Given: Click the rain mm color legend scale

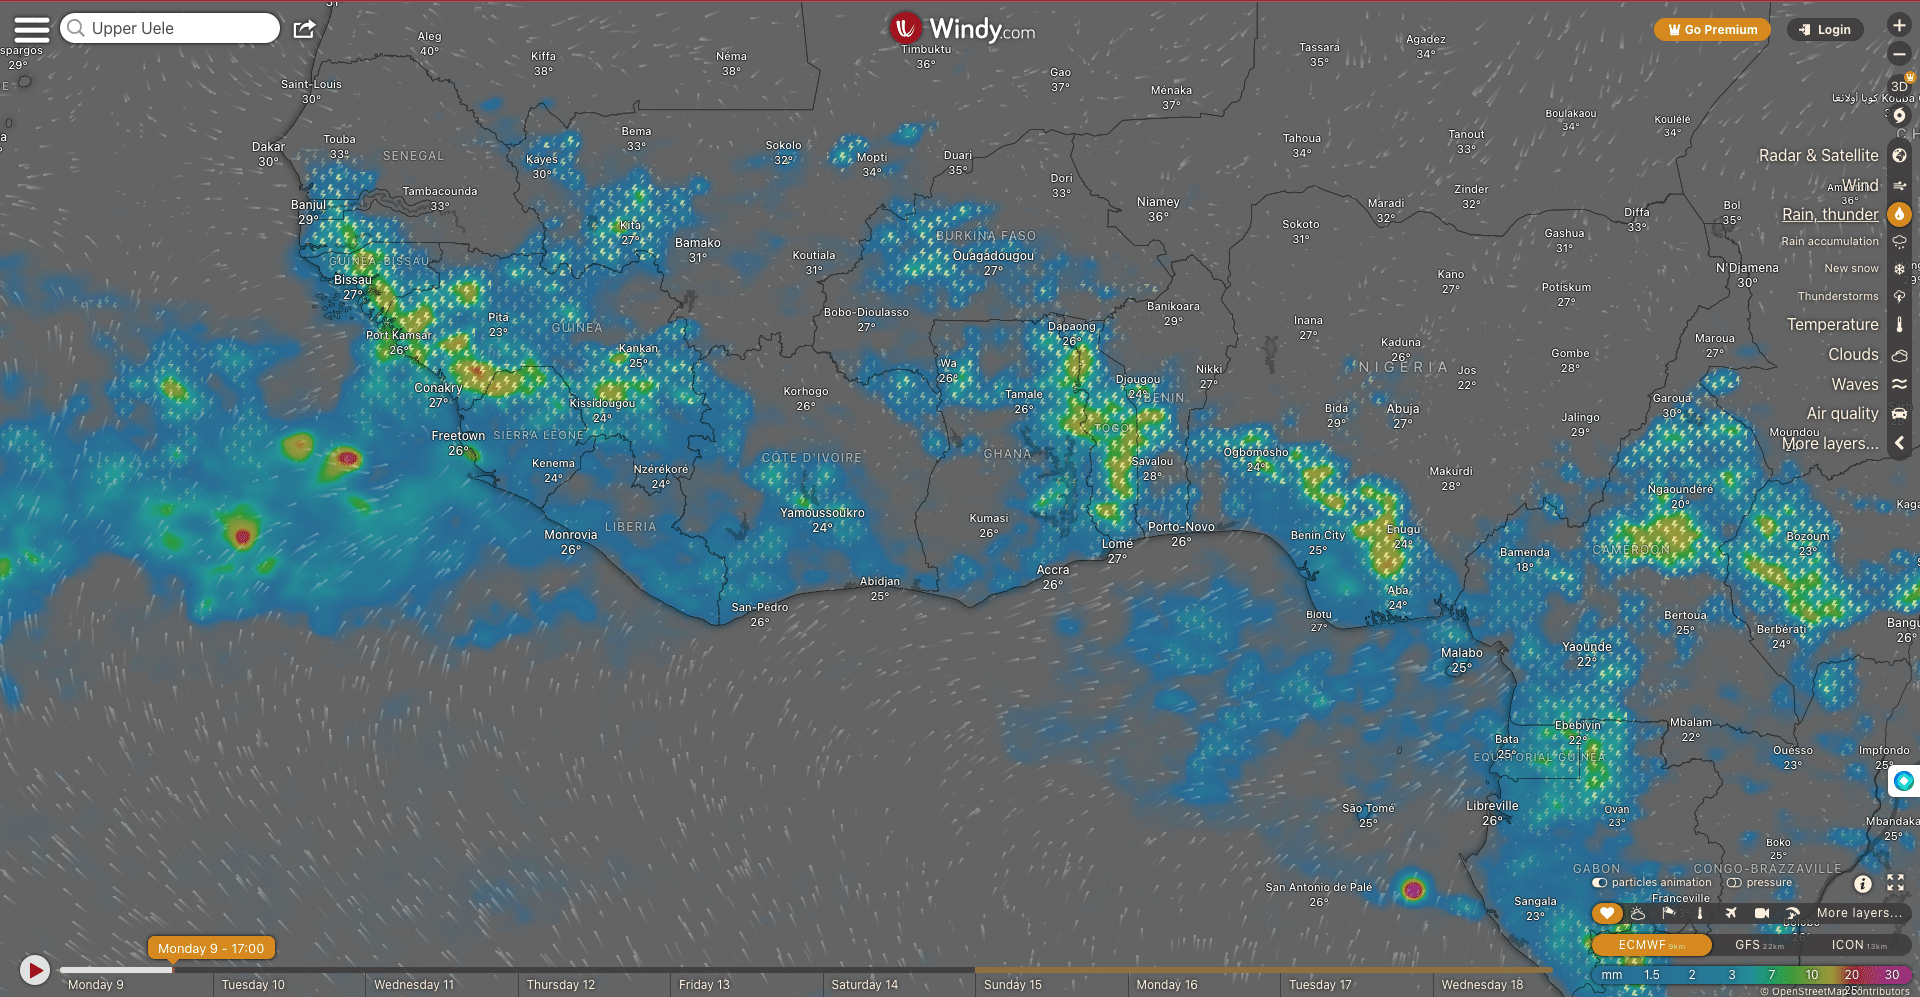Looking at the screenshot, I should coord(1750,975).
